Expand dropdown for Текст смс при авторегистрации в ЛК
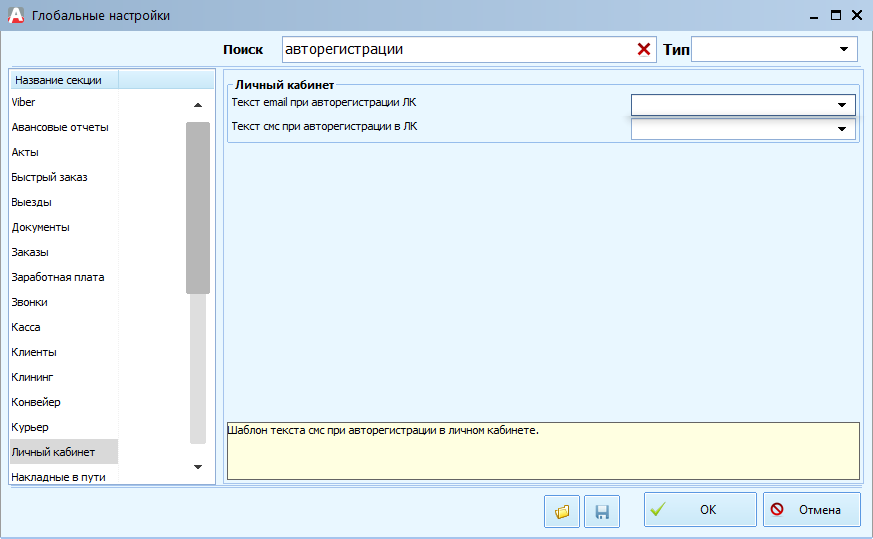The image size is (873, 539). [841, 129]
